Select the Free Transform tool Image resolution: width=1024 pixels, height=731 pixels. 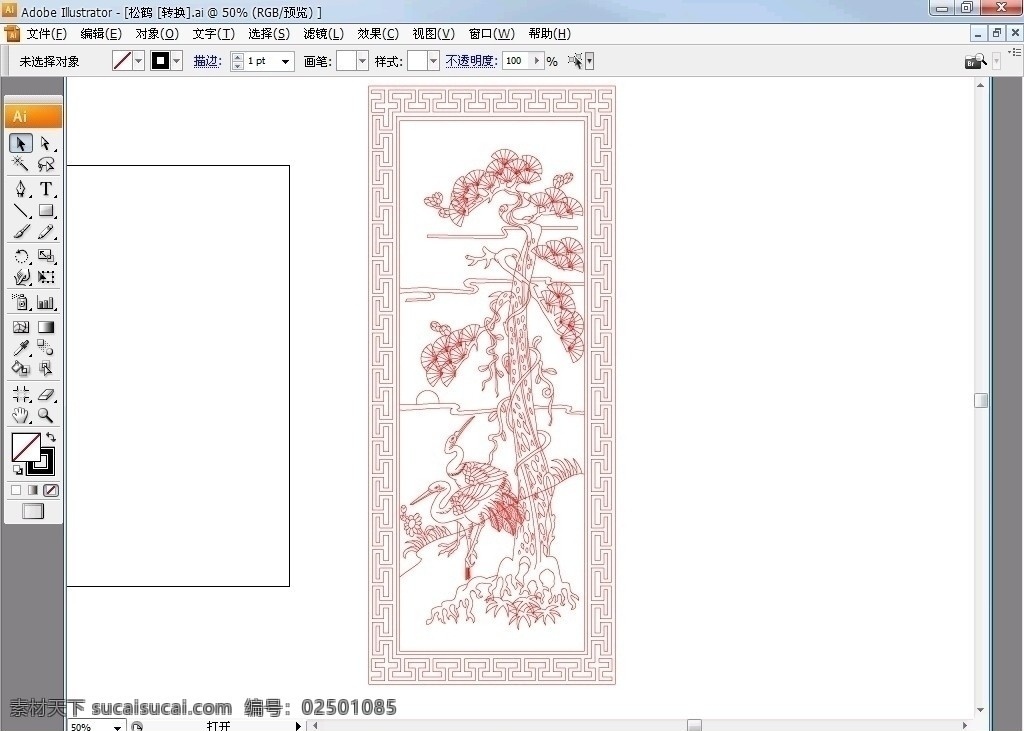click(x=46, y=277)
